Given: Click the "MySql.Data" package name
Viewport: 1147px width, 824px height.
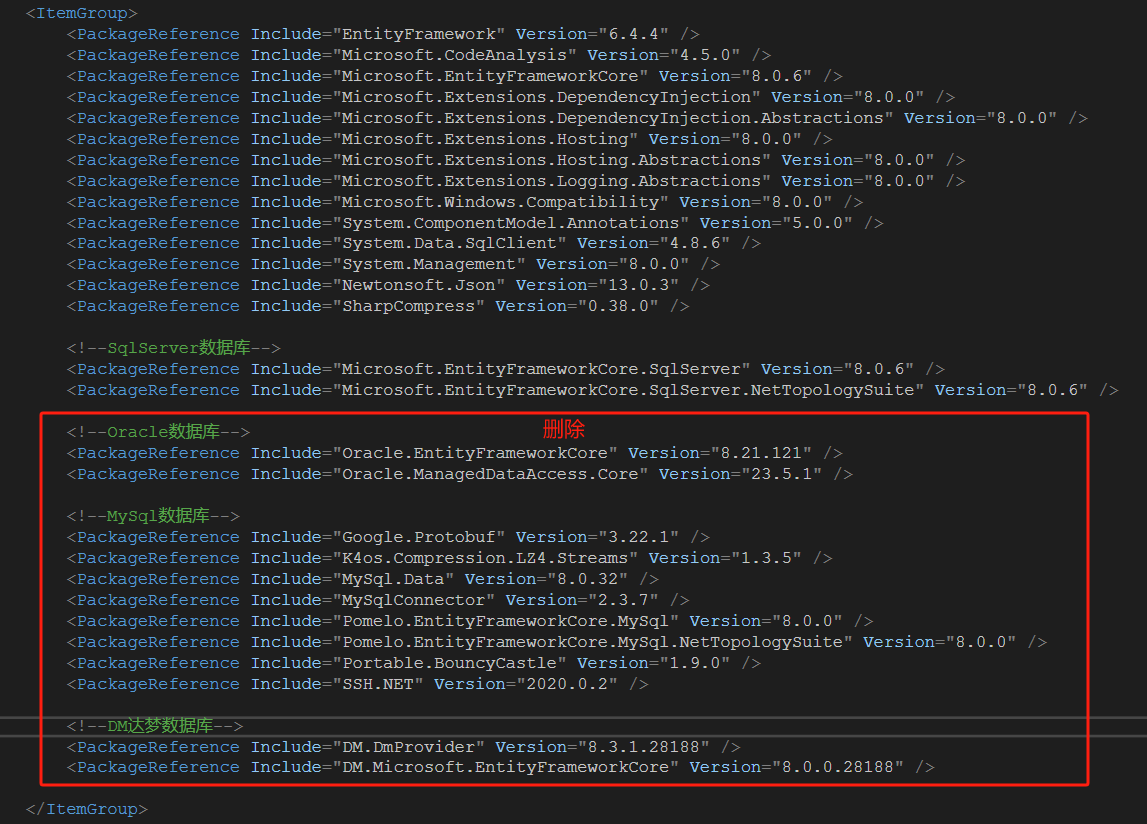Looking at the screenshot, I should 393,580.
